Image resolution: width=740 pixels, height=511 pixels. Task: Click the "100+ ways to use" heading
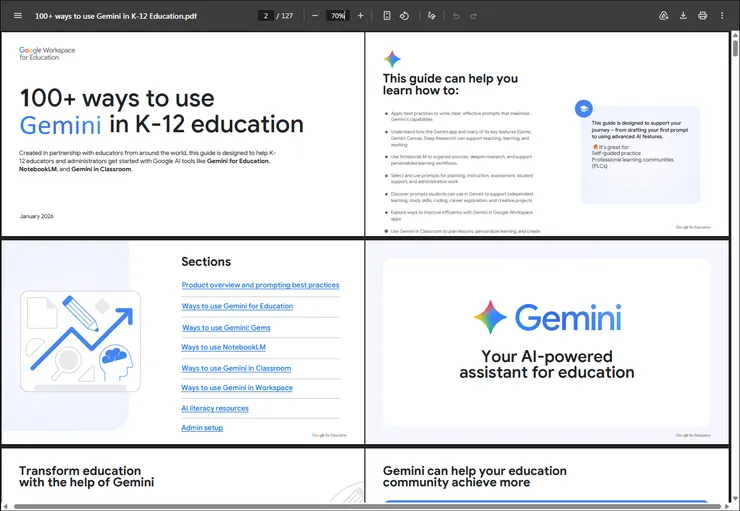117,98
